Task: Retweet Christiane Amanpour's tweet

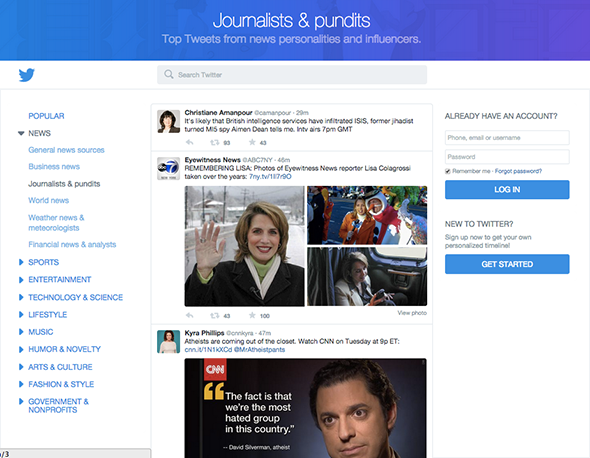Action: 214,143
